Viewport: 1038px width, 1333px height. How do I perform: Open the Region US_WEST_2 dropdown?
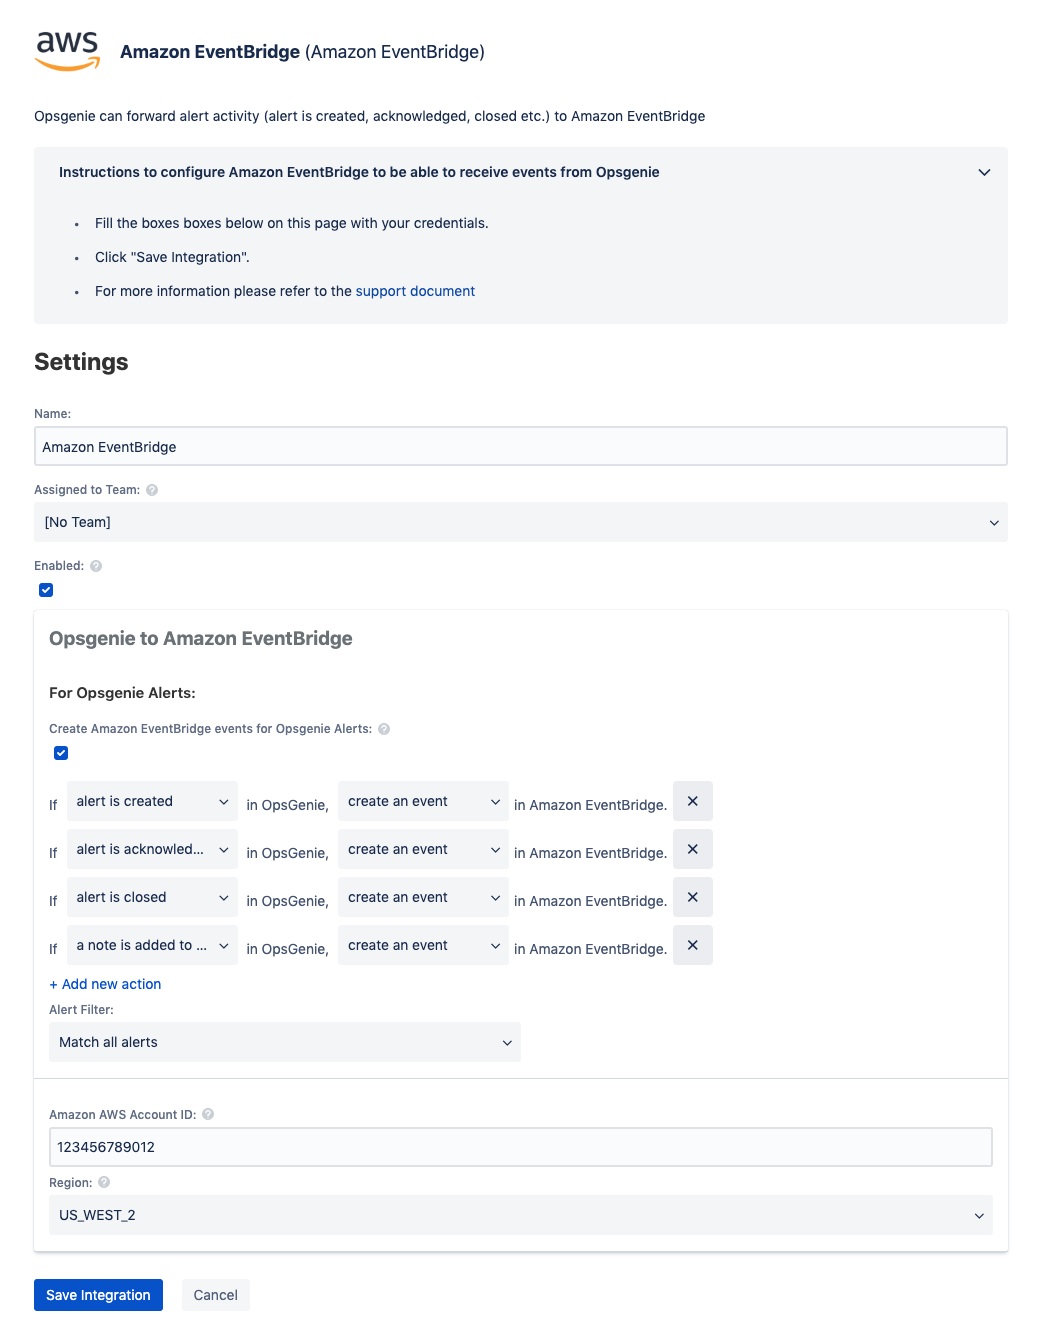(x=521, y=1215)
